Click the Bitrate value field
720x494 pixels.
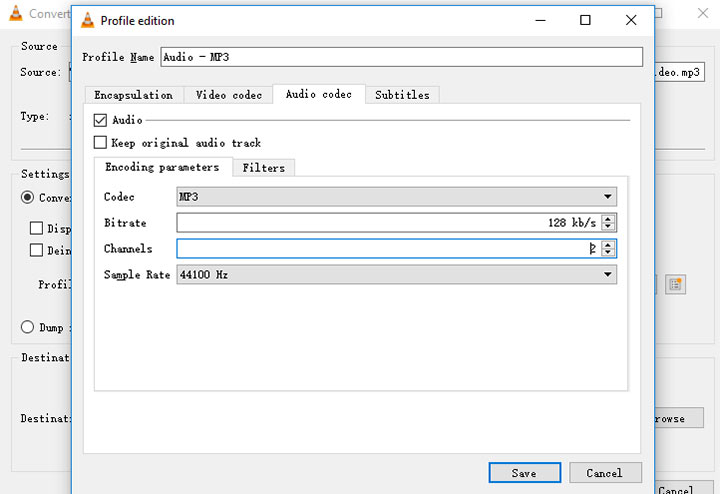[x=389, y=223]
